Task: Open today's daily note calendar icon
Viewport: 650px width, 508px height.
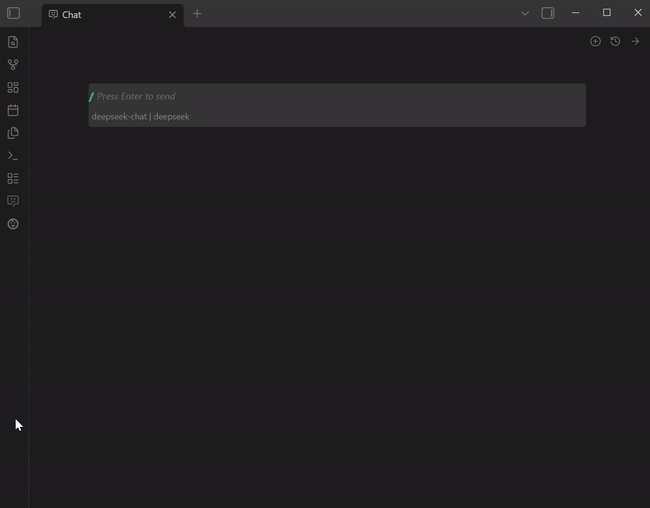Action: click(x=13, y=110)
